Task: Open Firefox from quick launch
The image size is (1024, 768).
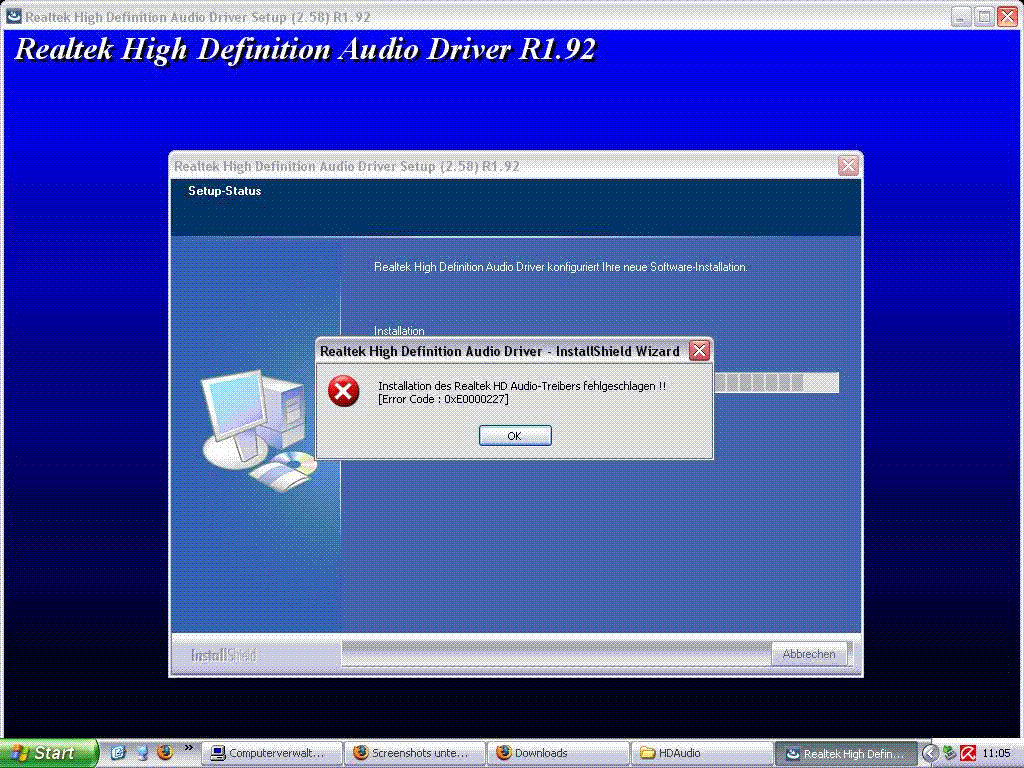Action: 165,752
